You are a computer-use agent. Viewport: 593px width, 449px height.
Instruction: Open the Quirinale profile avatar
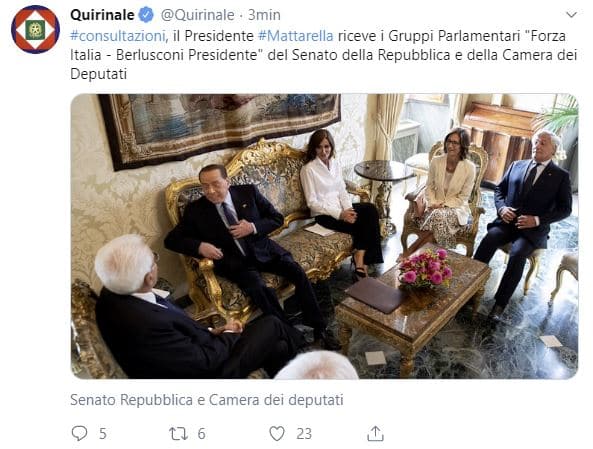pyautogui.click(x=35, y=30)
